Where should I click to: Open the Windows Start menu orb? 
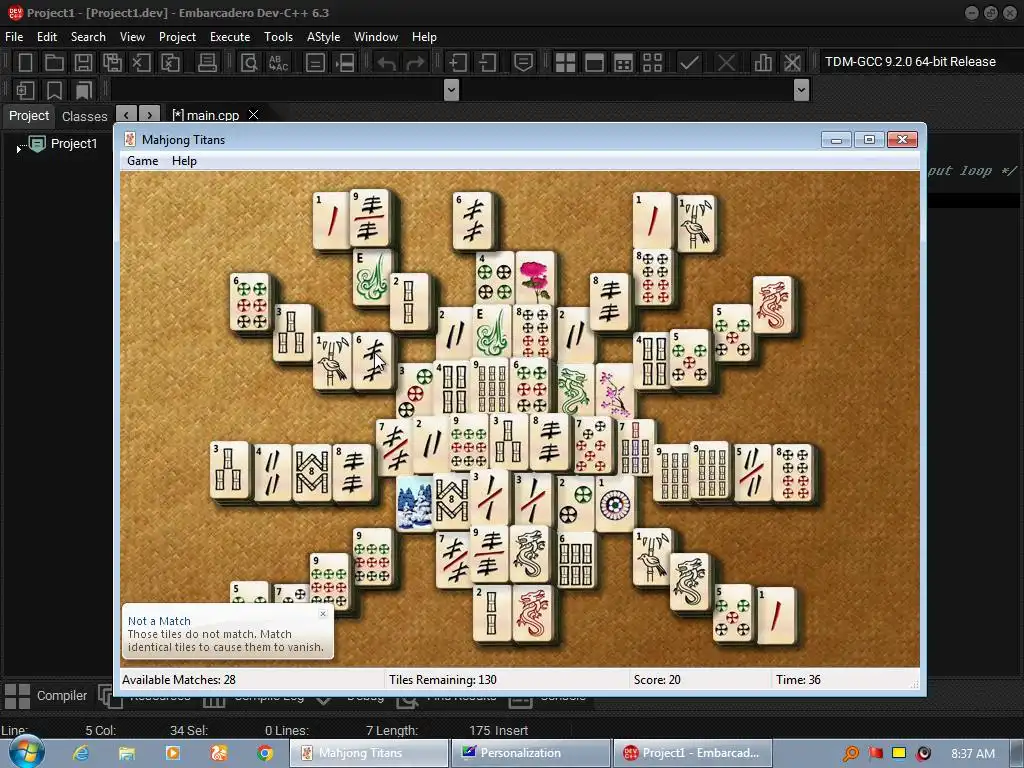pyautogui.click(x=26, y=752)
